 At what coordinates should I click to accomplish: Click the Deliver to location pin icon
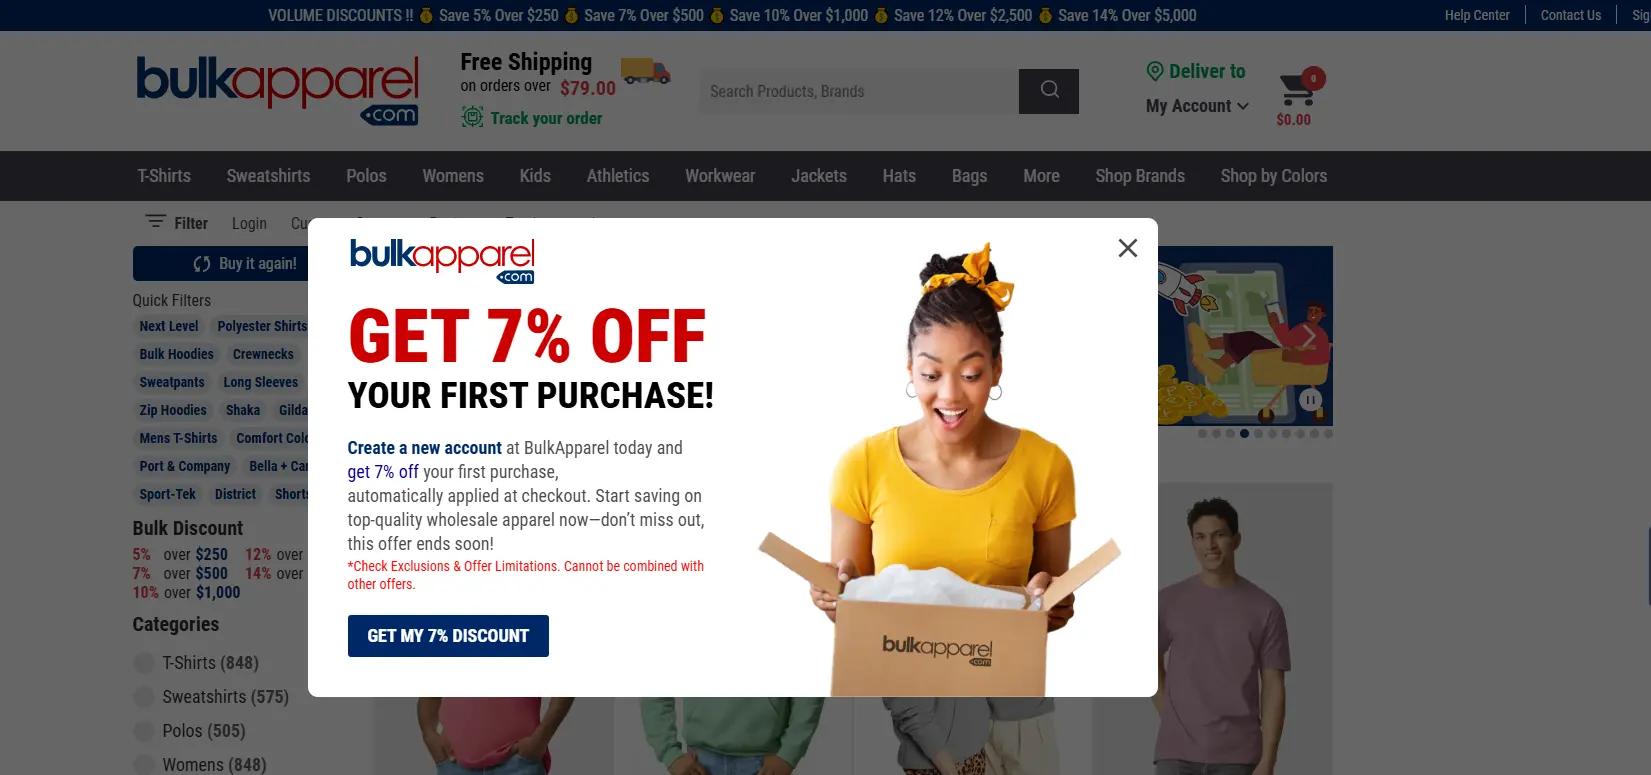click(x=1155, y=71)
